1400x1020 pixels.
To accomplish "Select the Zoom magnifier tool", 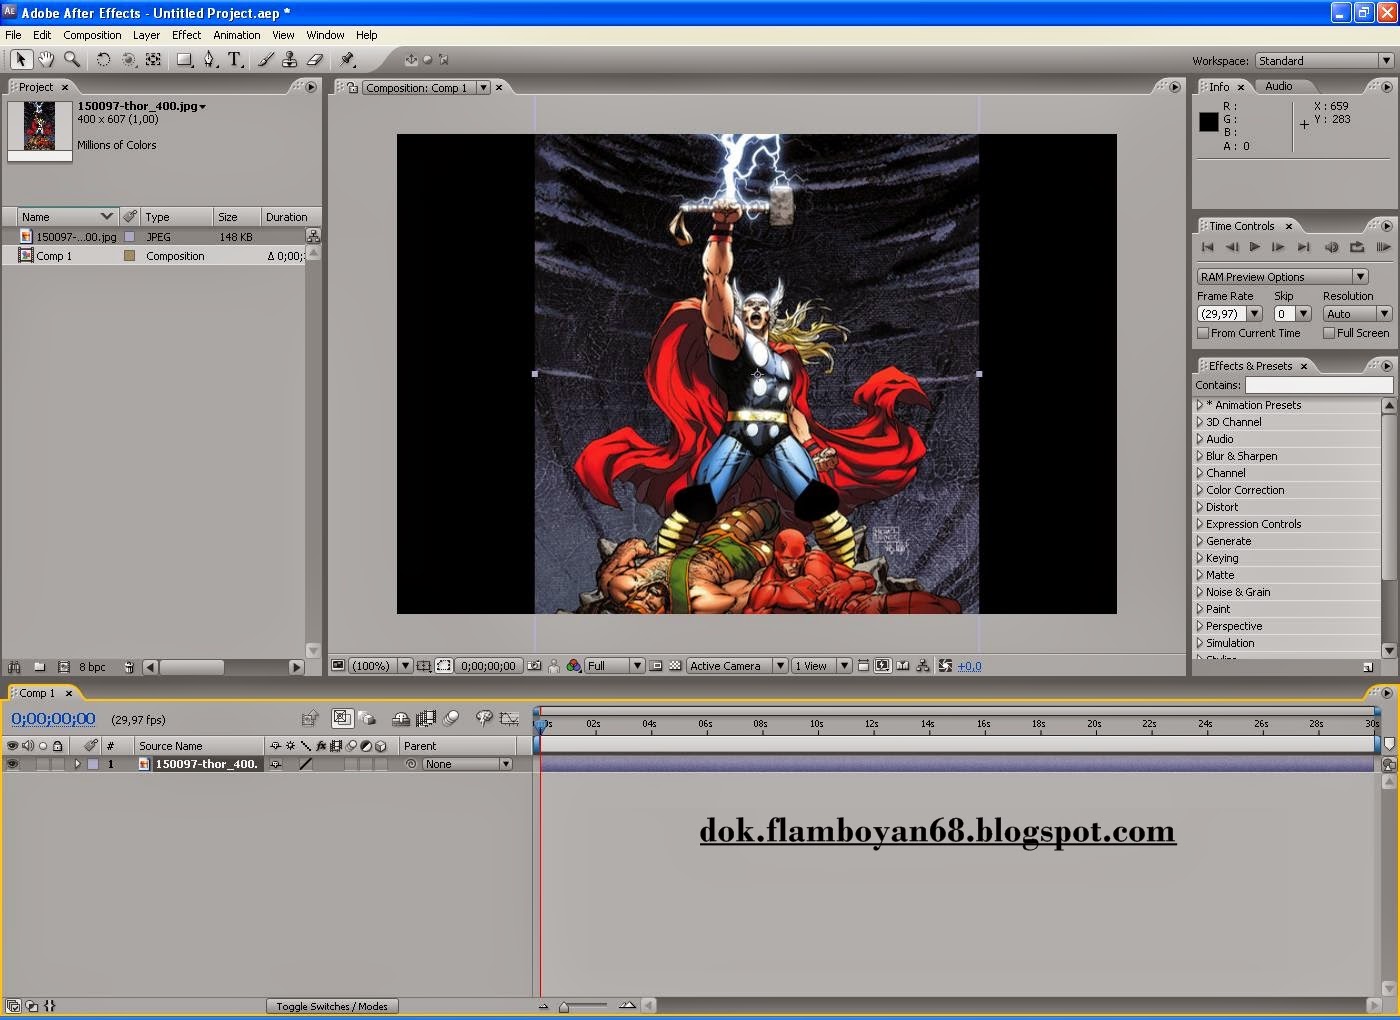I will [x=72, y=60].
